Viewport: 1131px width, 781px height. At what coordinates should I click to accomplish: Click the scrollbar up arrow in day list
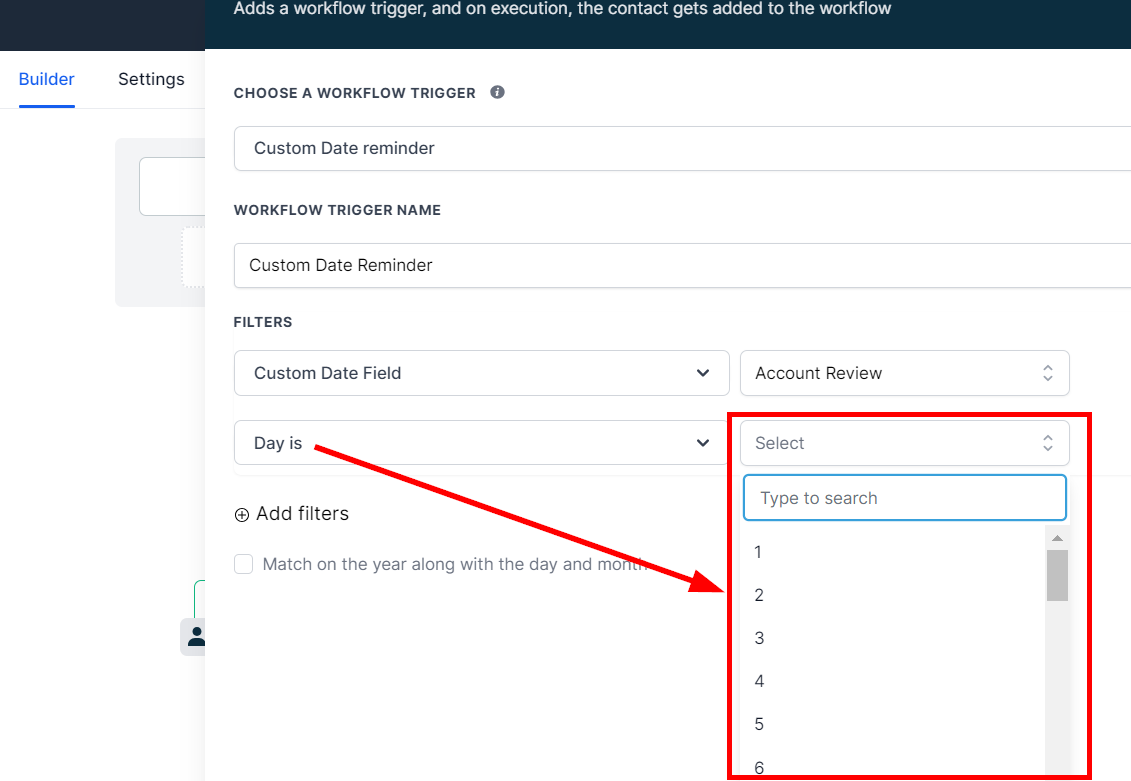[1057, 538]
